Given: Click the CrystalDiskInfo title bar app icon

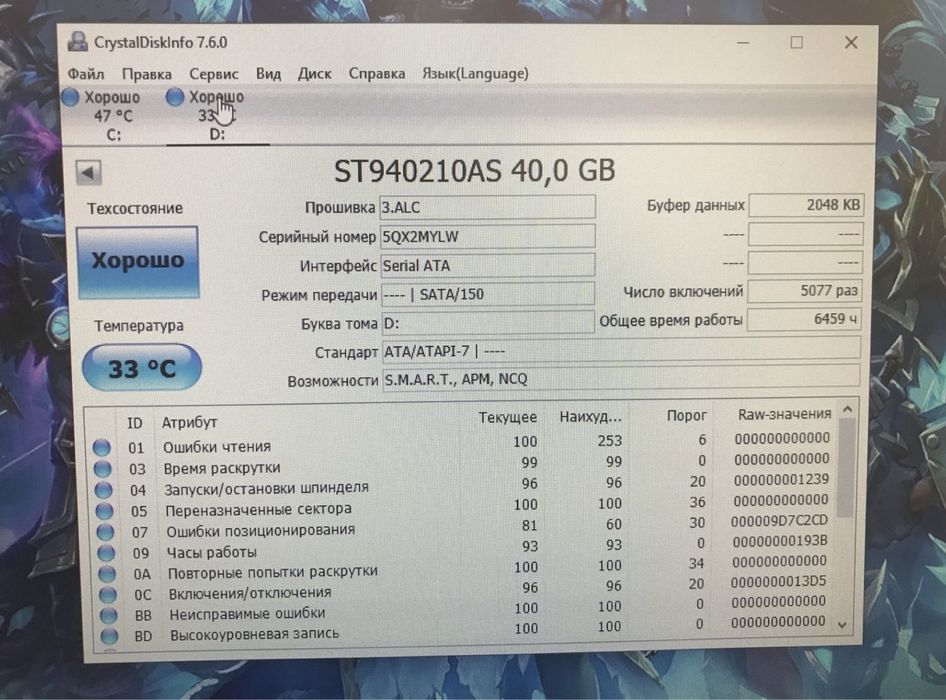Looking at the screenshot, I should coord(77,42).
